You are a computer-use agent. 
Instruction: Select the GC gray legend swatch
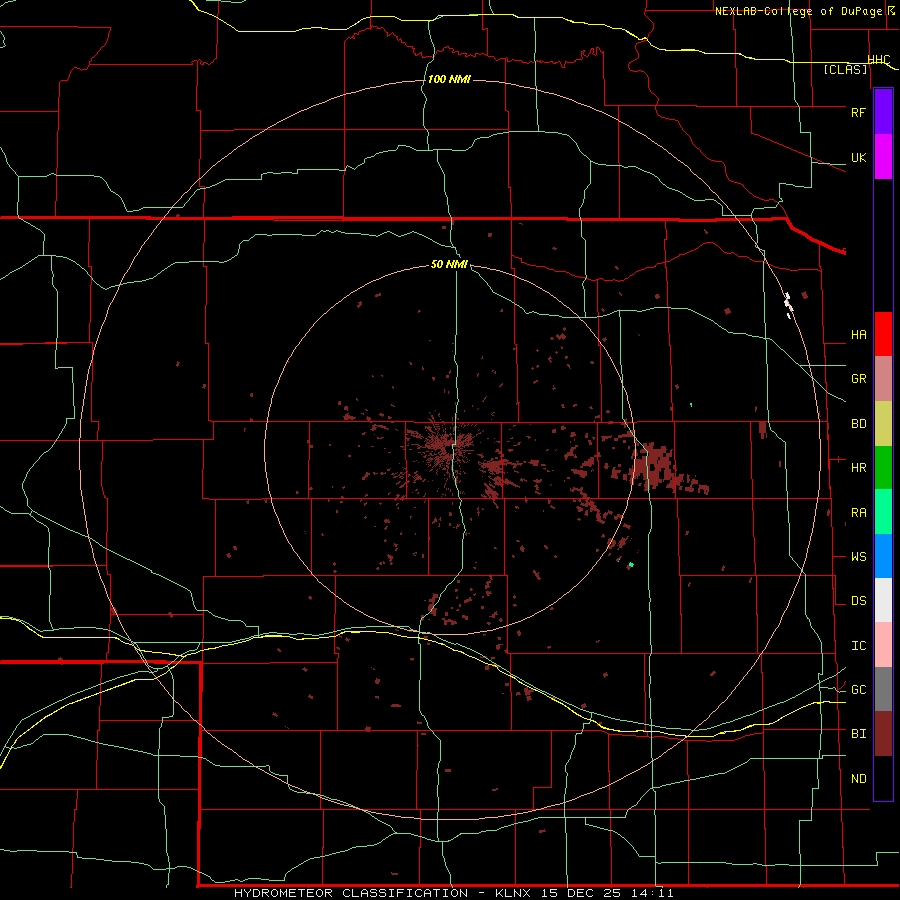point(883,689)
